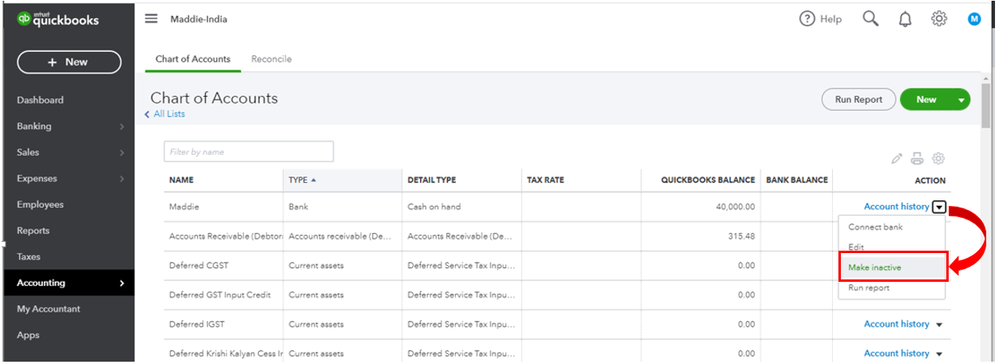Viewport: 999px width, 364px height.
Task: Select the Chart of Accounts tab
Action: click(x=193, y=59)
